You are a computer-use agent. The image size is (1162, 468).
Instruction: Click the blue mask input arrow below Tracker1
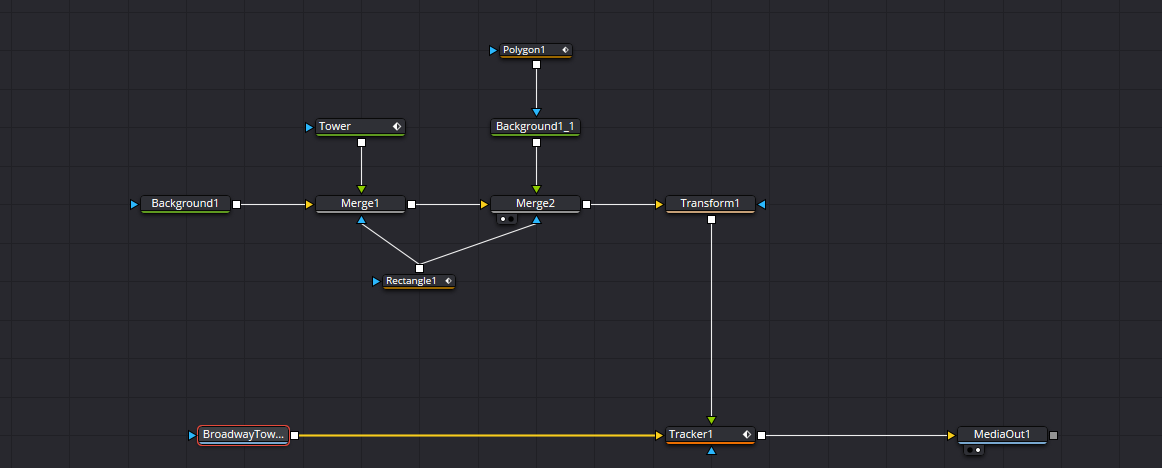tap(711, 450)
